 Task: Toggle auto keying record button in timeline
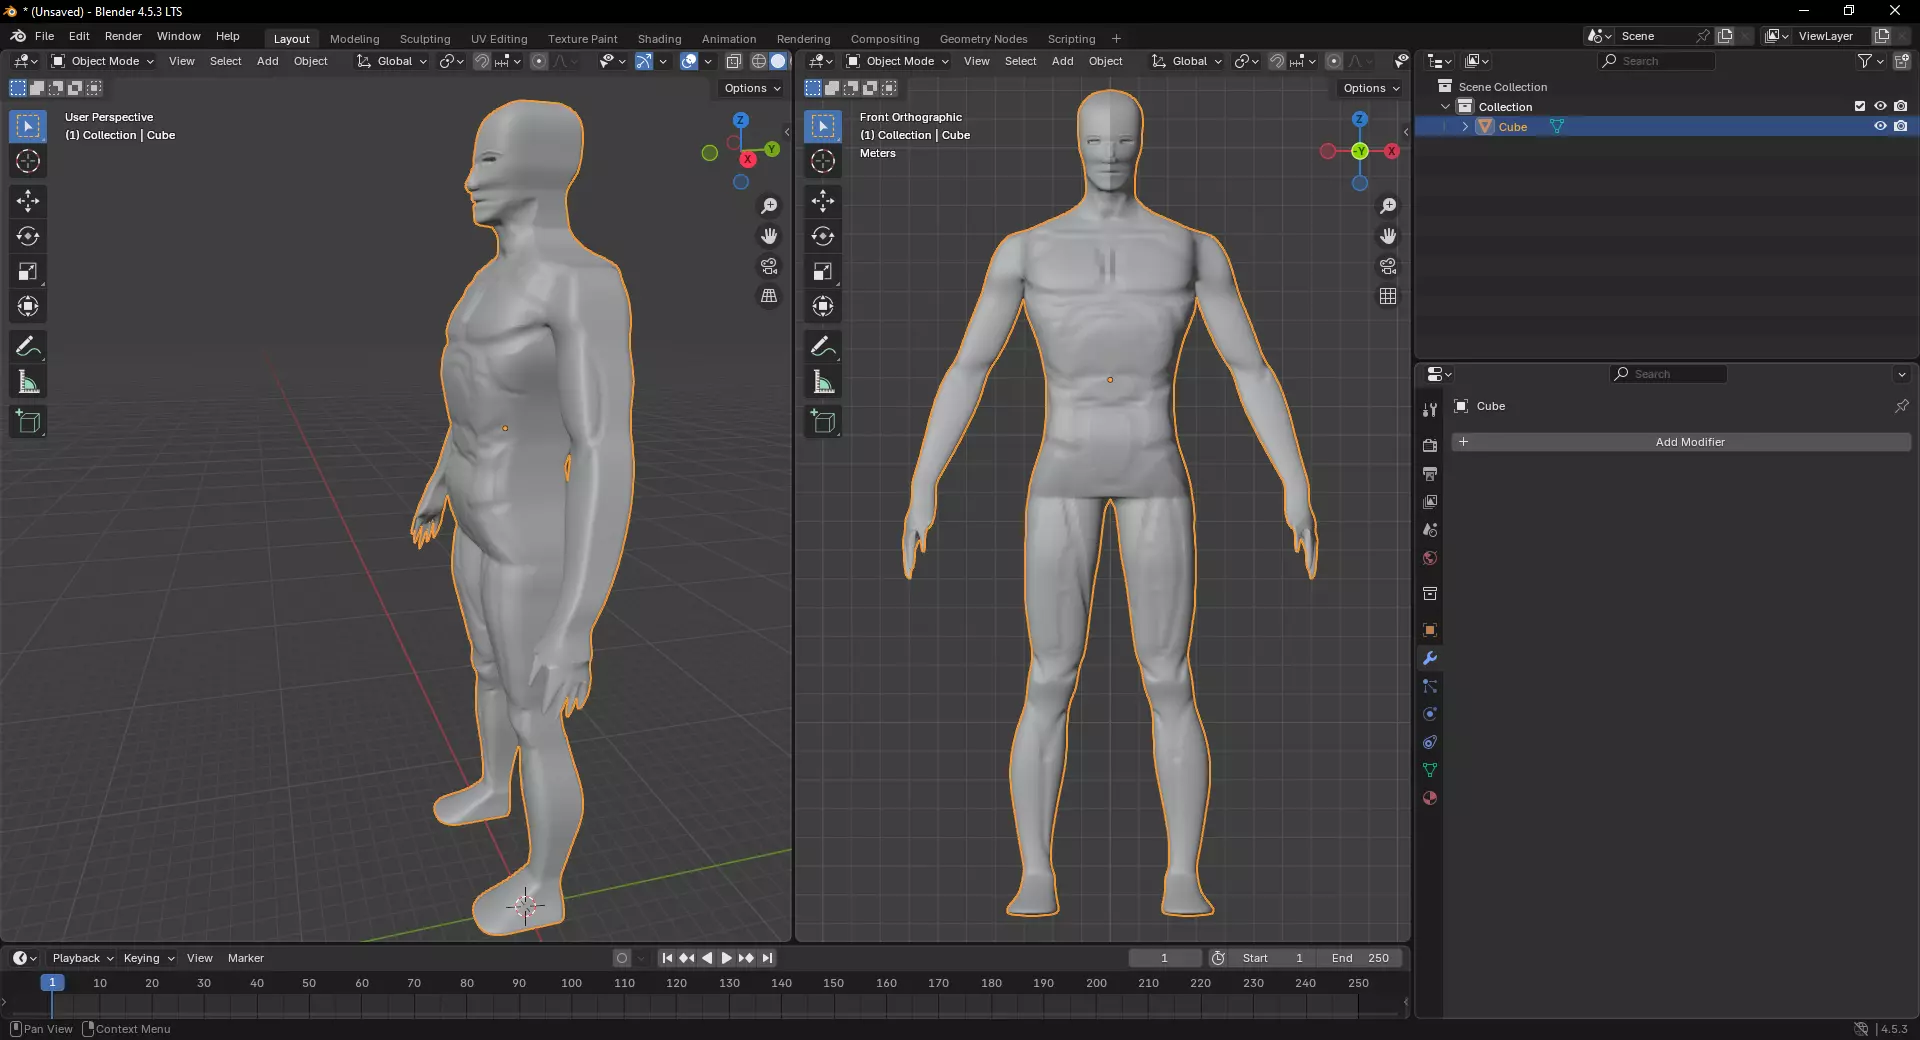[622, 958]
